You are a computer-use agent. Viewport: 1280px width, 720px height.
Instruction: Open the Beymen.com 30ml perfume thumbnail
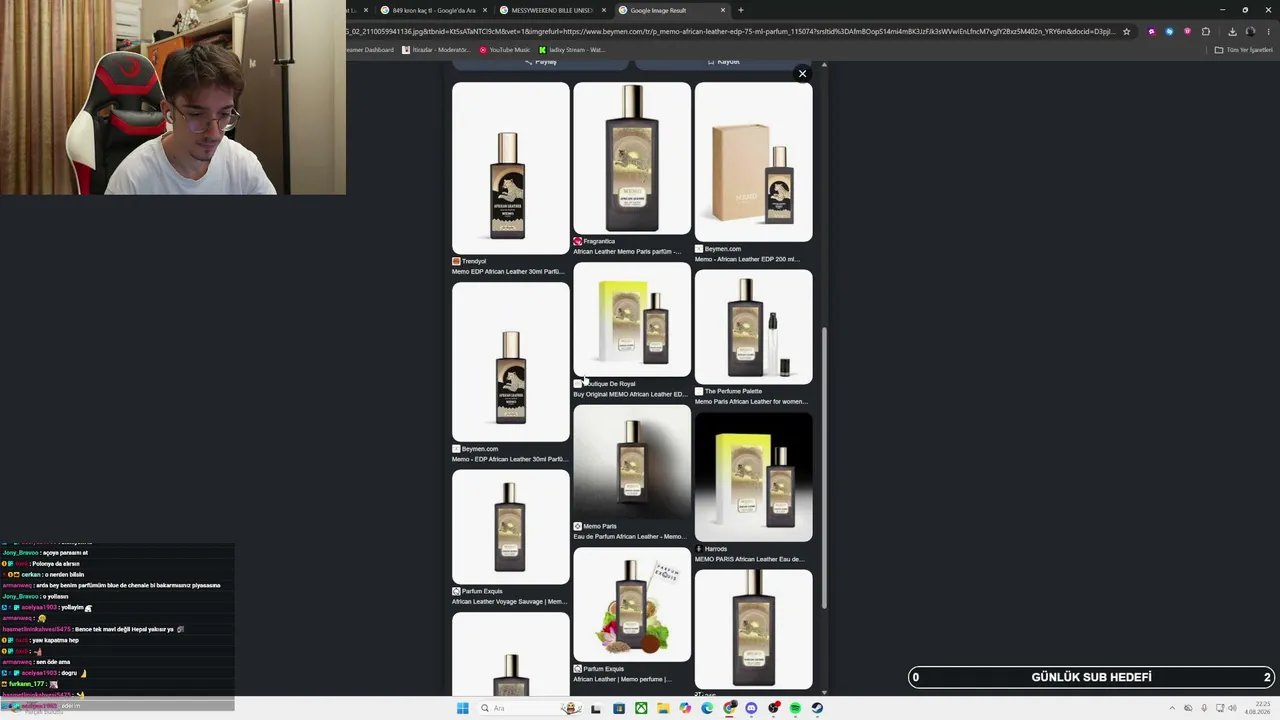pos(511,362)
